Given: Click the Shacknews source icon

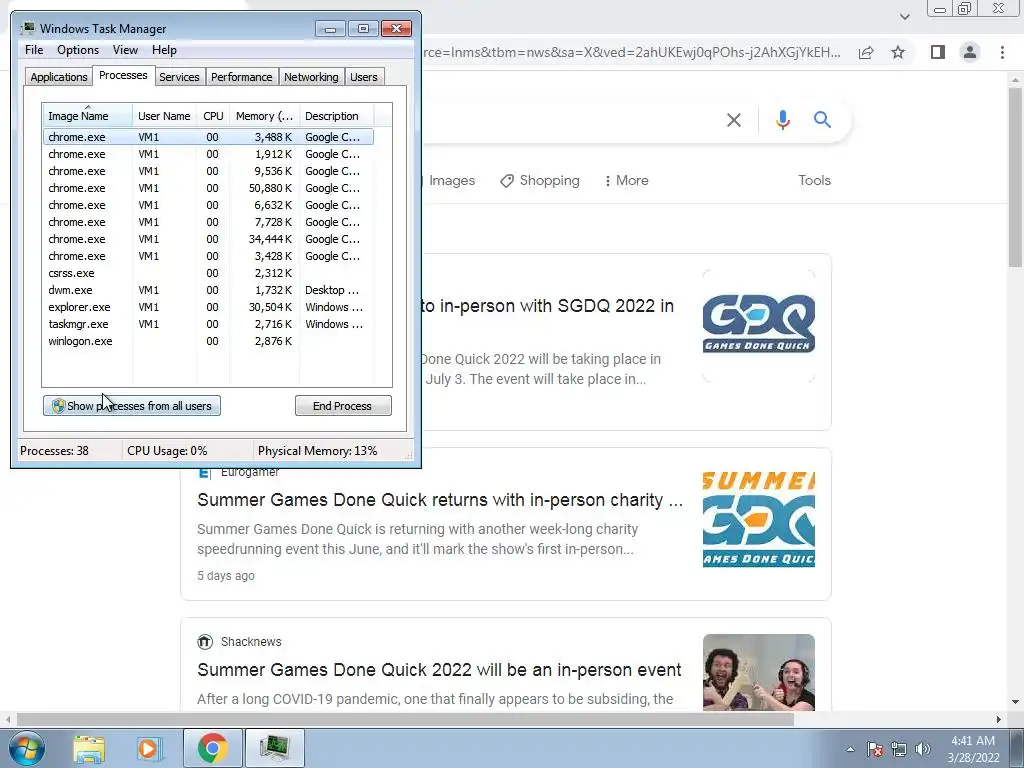Looking at the screenshot, I should 205,641.
